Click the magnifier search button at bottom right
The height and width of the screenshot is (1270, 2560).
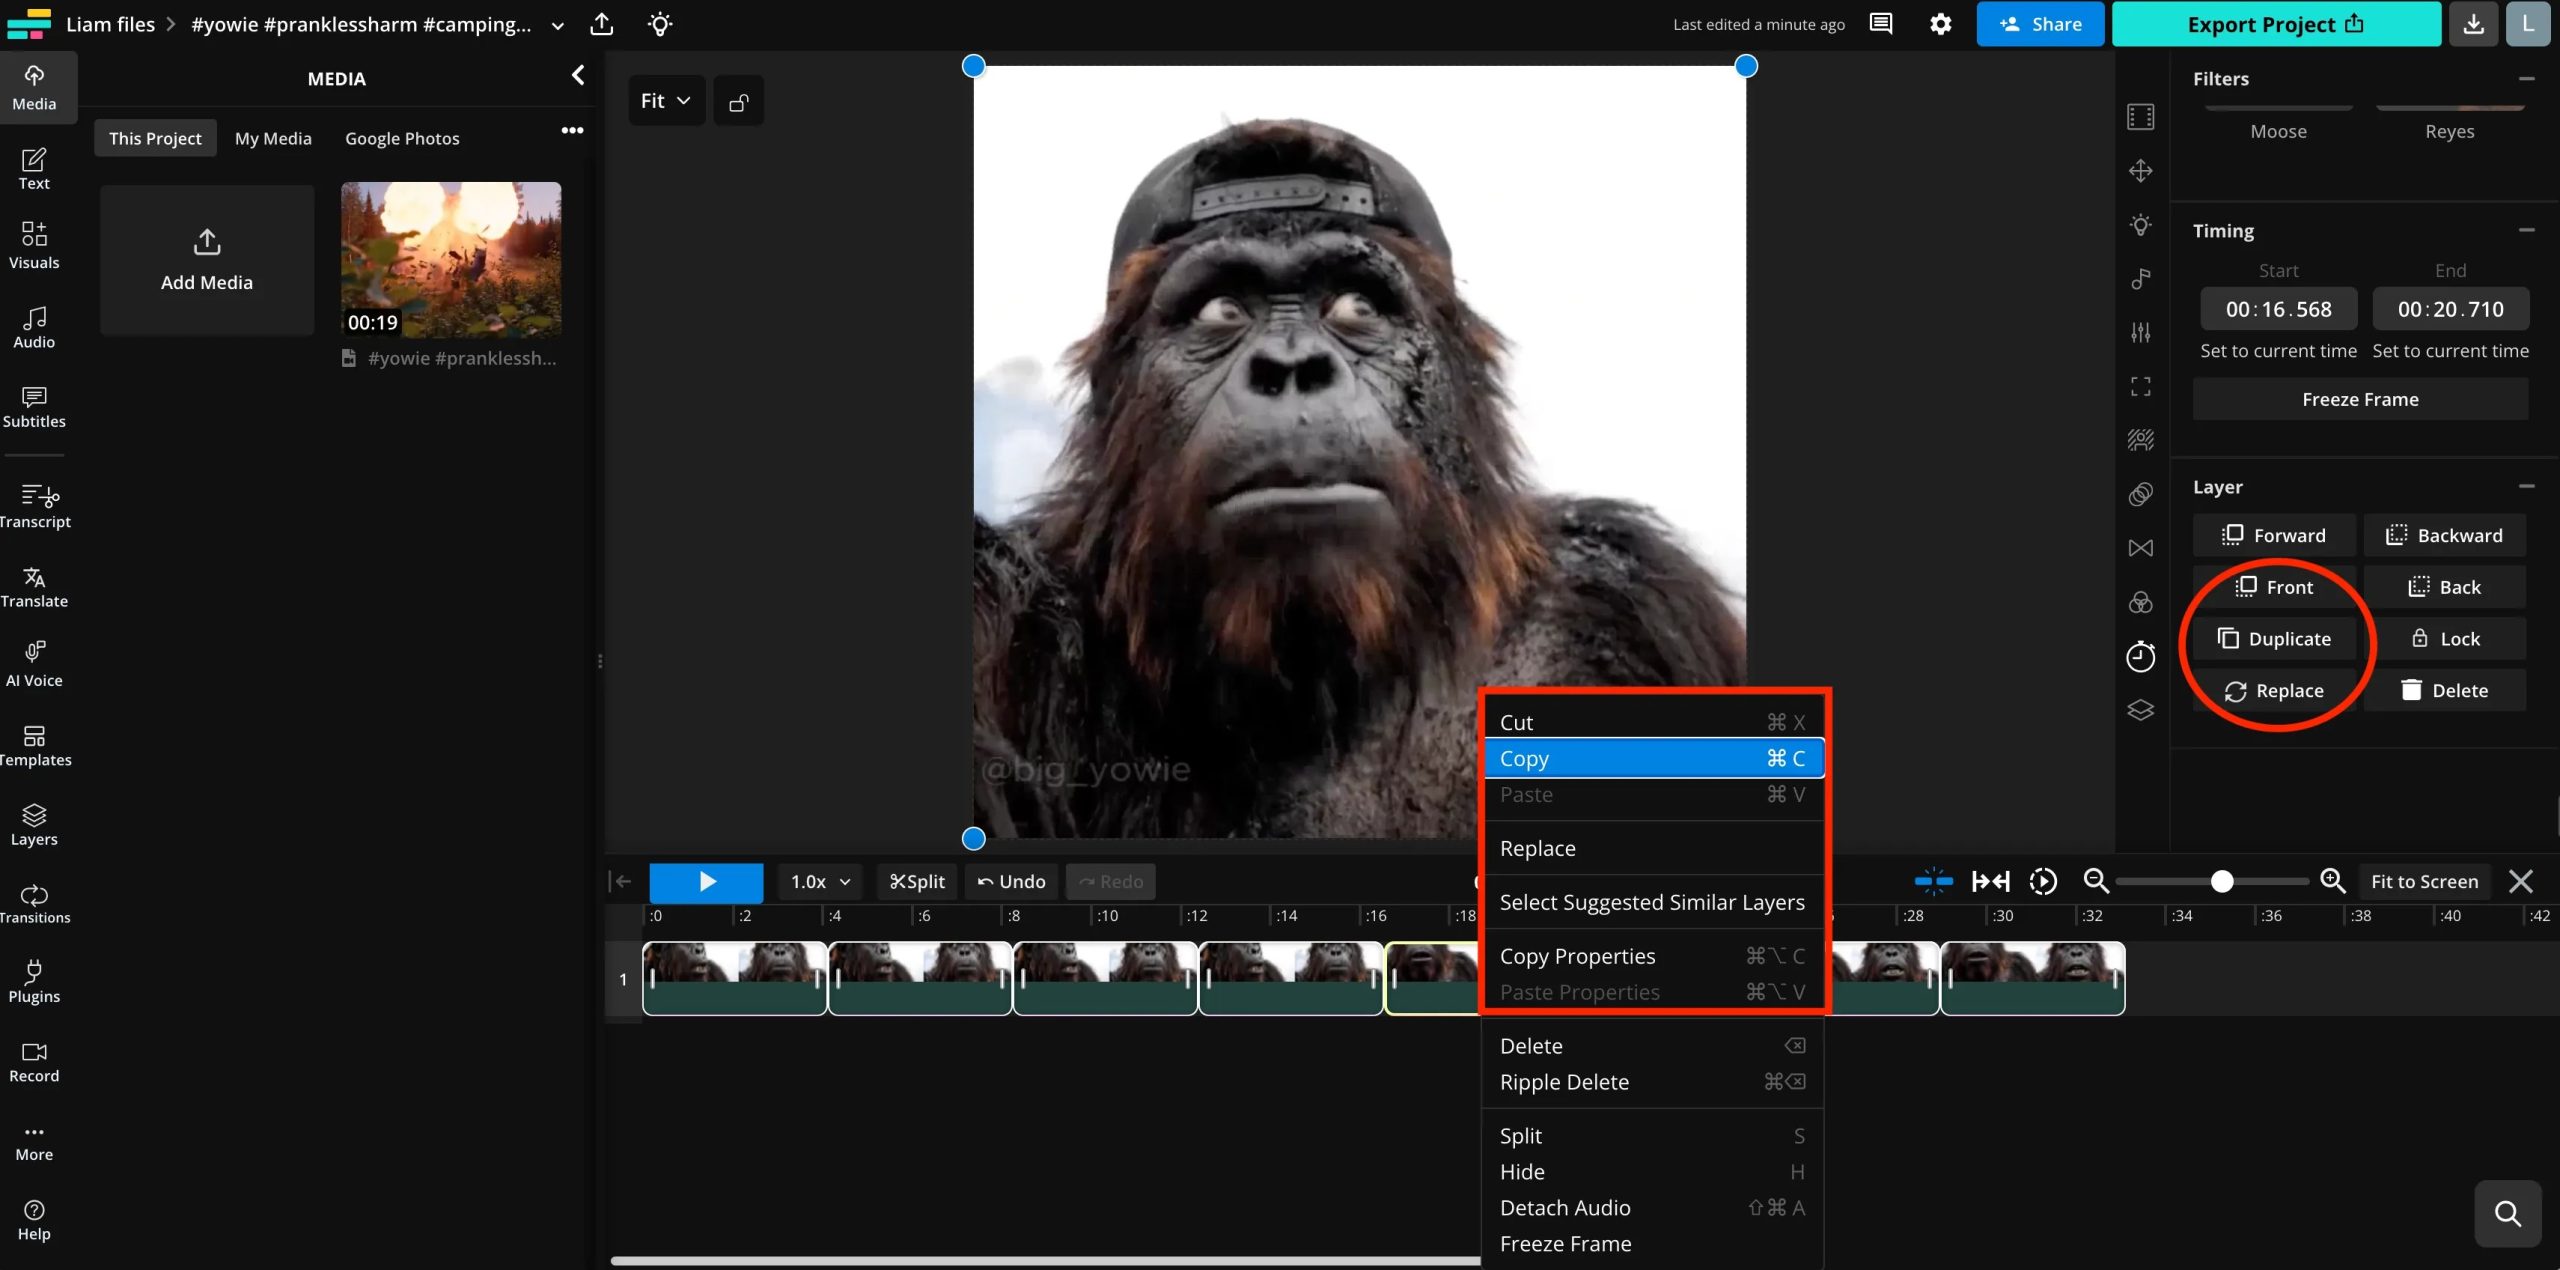coord(2507,1213)
